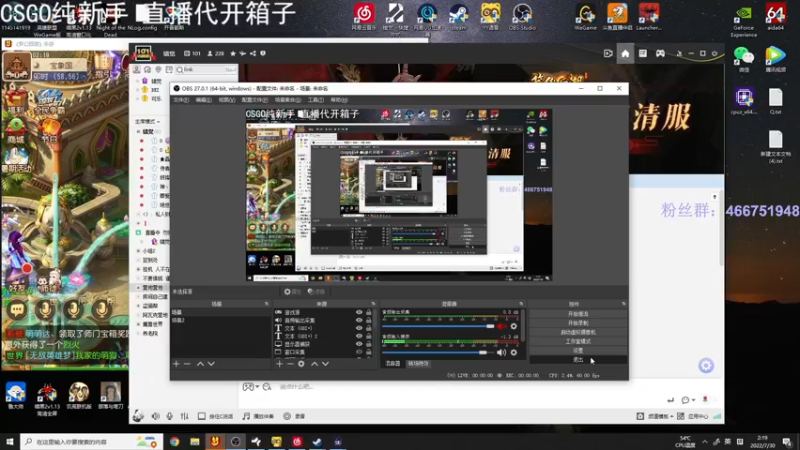Viewport: 800px width, 450px height.
Task: Open File Explorer from the taskbar
Action: pos(195,441)
